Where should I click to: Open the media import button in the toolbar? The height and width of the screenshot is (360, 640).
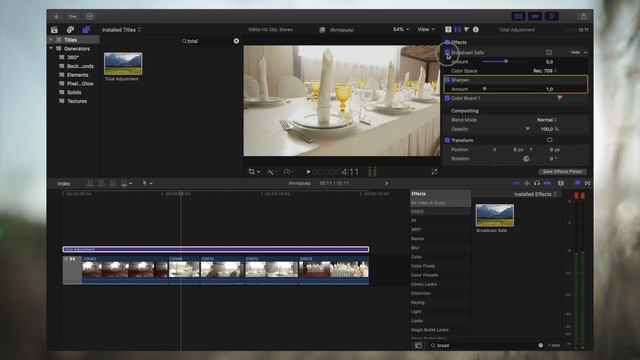[x=56, y=16]
